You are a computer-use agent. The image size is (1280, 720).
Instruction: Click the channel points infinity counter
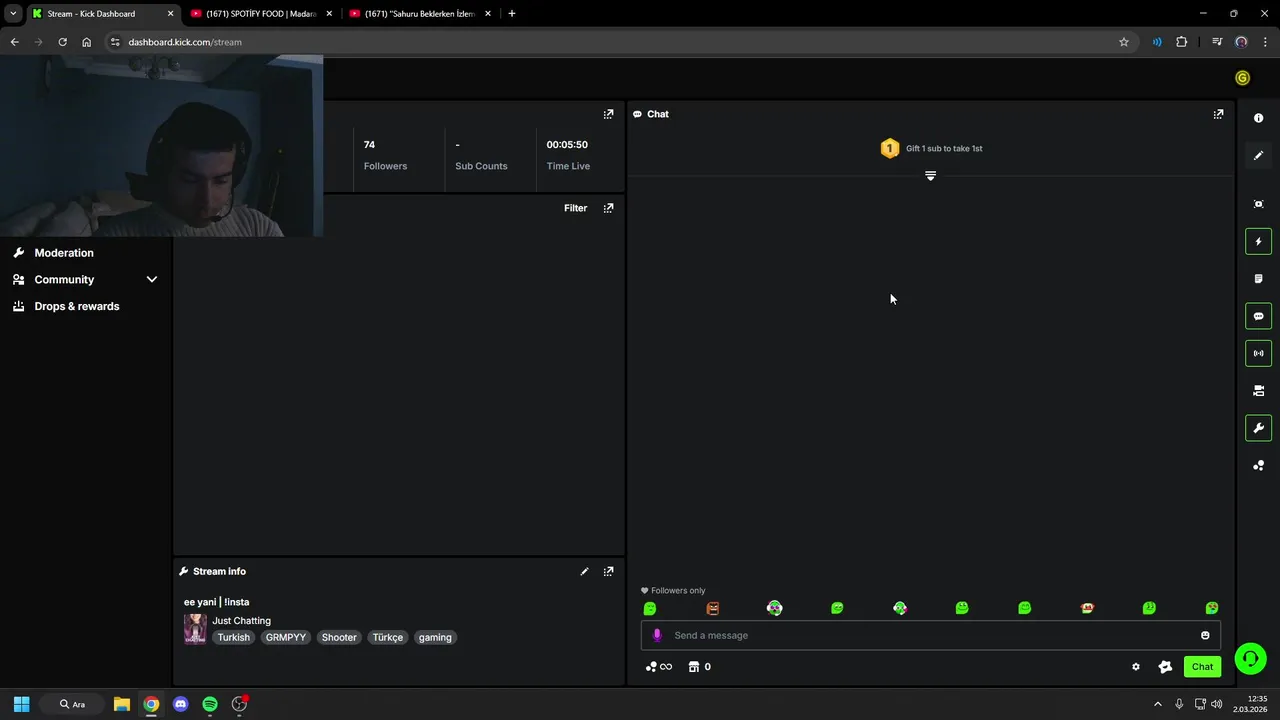[659, 667]
